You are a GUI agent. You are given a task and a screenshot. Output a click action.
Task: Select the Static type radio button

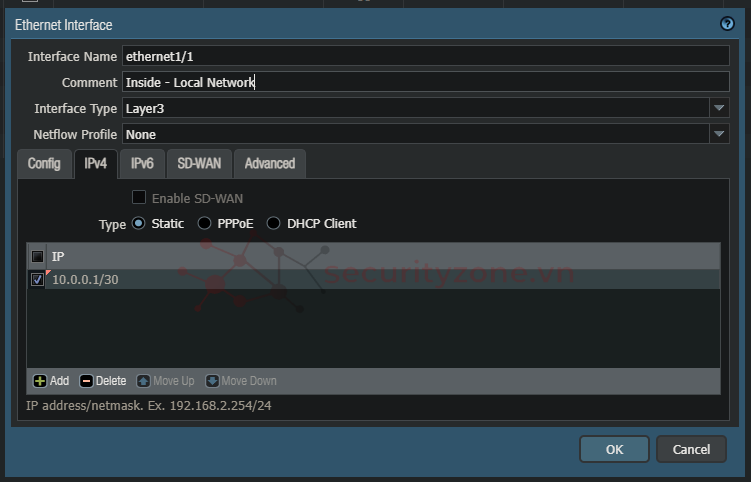(x=138, y=224)
